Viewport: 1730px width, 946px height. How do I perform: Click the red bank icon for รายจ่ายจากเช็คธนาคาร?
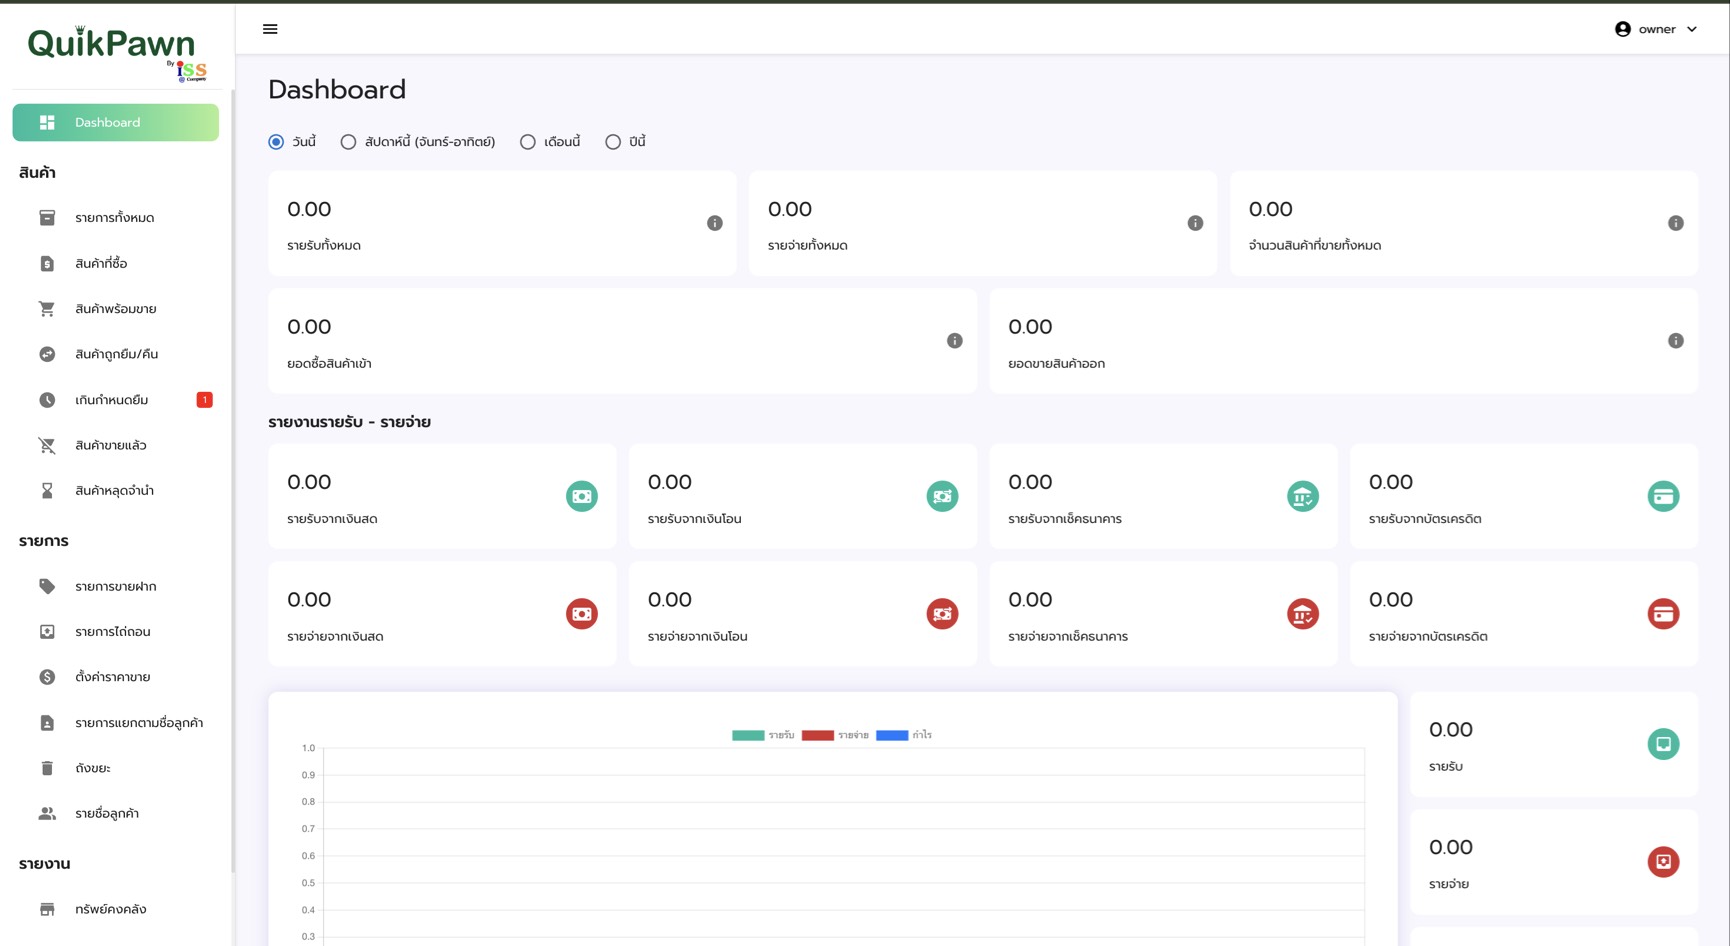pyautogui.click(x=1303, y=614)
